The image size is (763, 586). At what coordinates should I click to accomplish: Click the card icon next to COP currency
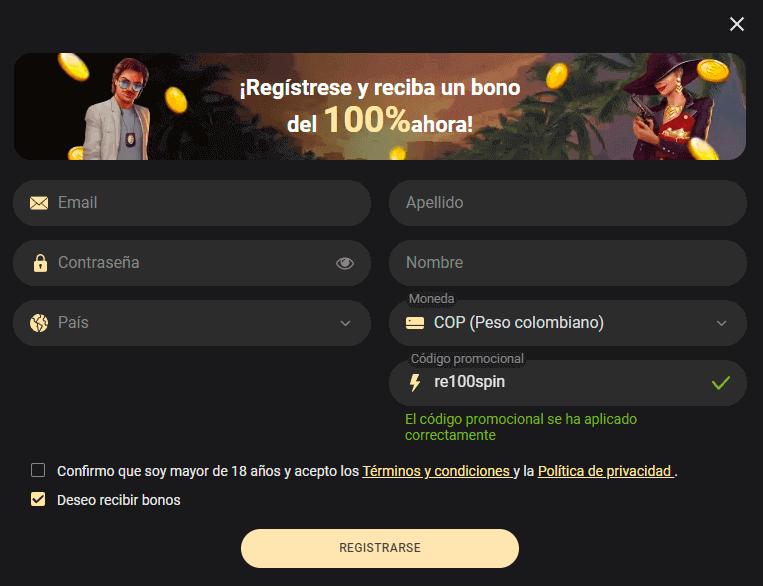pyautogui.click(x=415, y=323)
